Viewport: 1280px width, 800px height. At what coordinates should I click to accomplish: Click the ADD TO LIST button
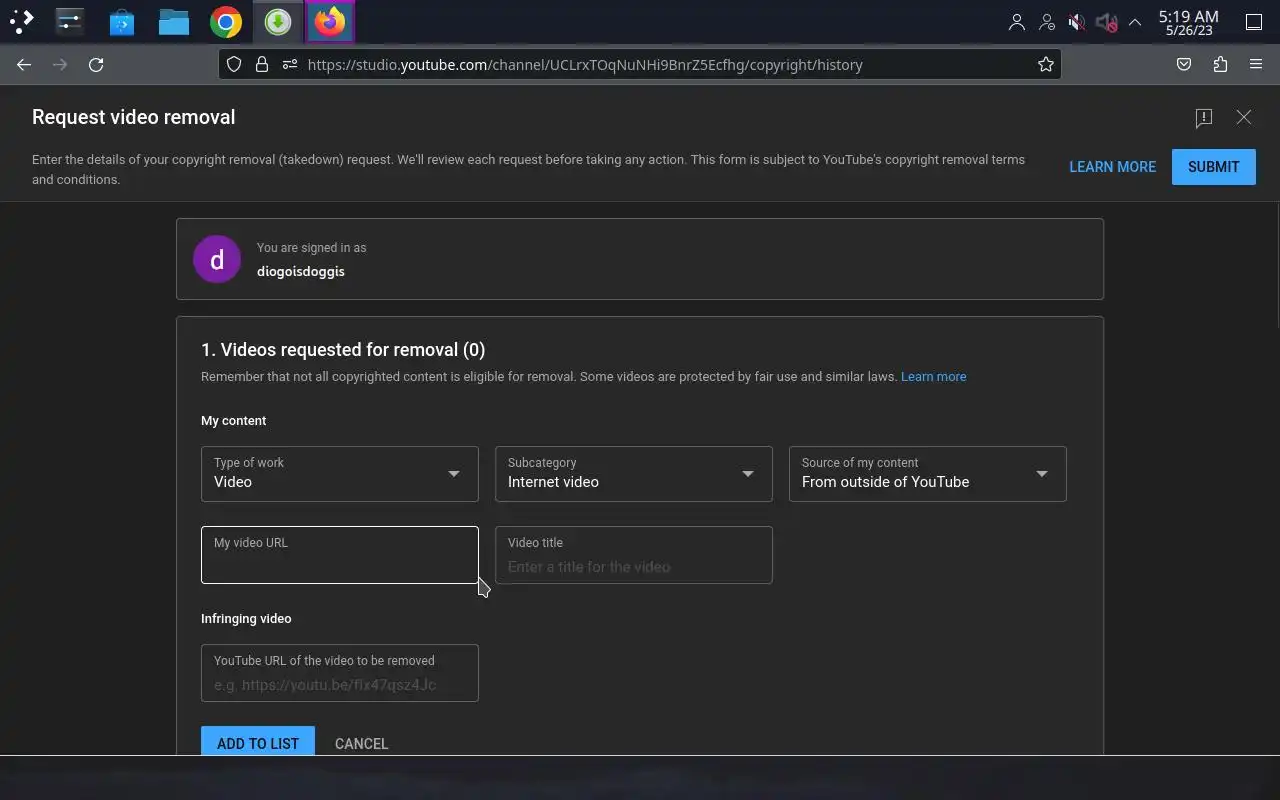click(258, 741)
